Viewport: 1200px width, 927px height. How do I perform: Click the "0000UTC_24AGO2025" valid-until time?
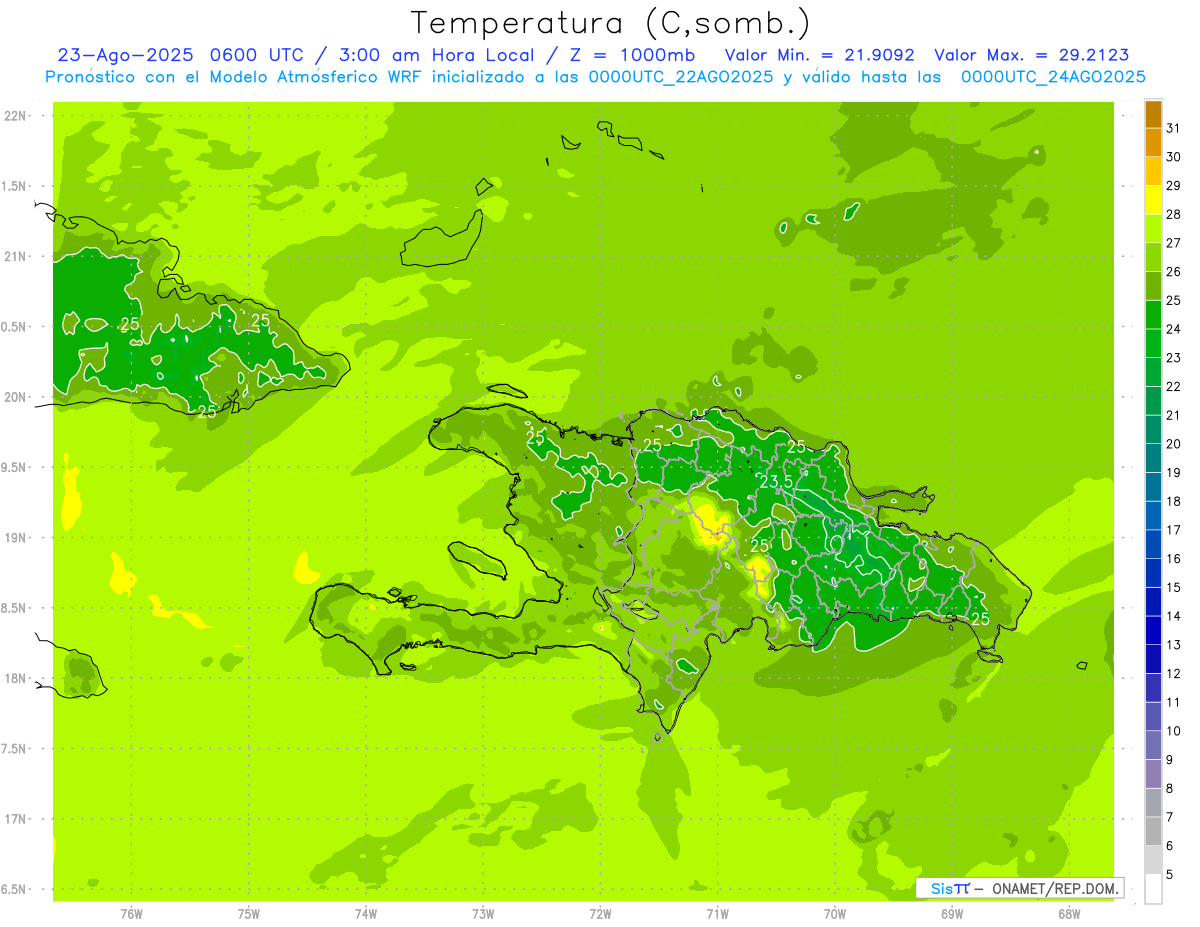tap(1053, 77)
